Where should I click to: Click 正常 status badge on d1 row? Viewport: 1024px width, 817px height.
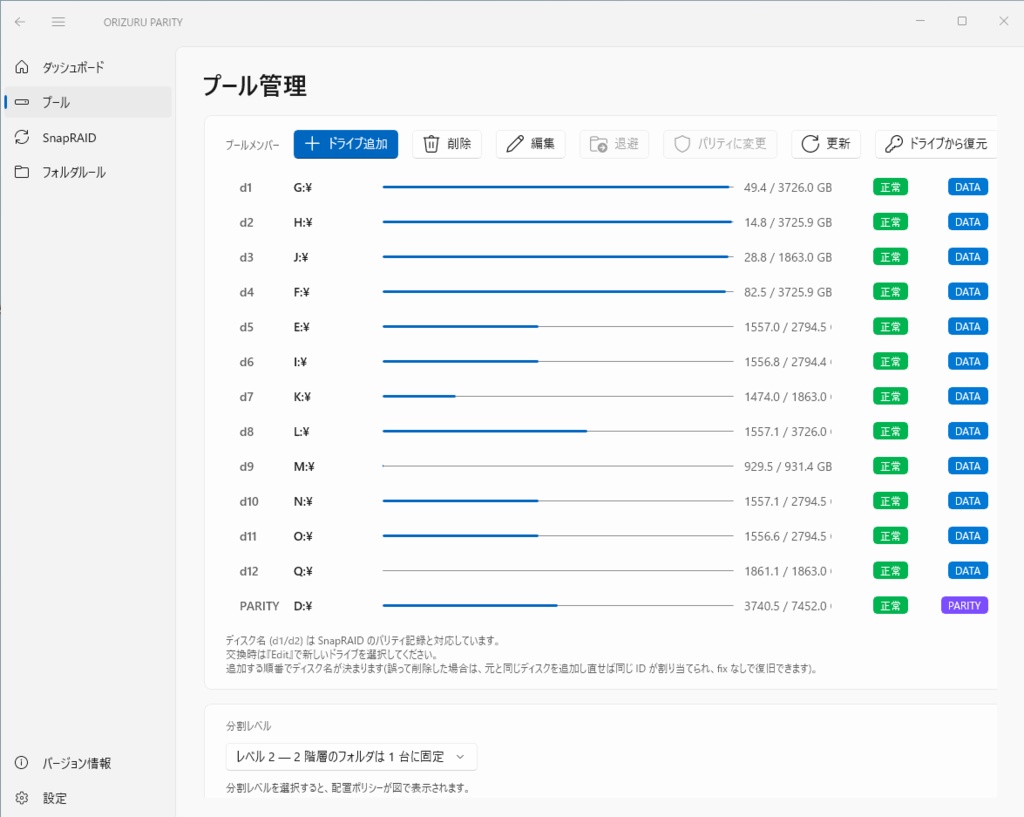(890, 187)
